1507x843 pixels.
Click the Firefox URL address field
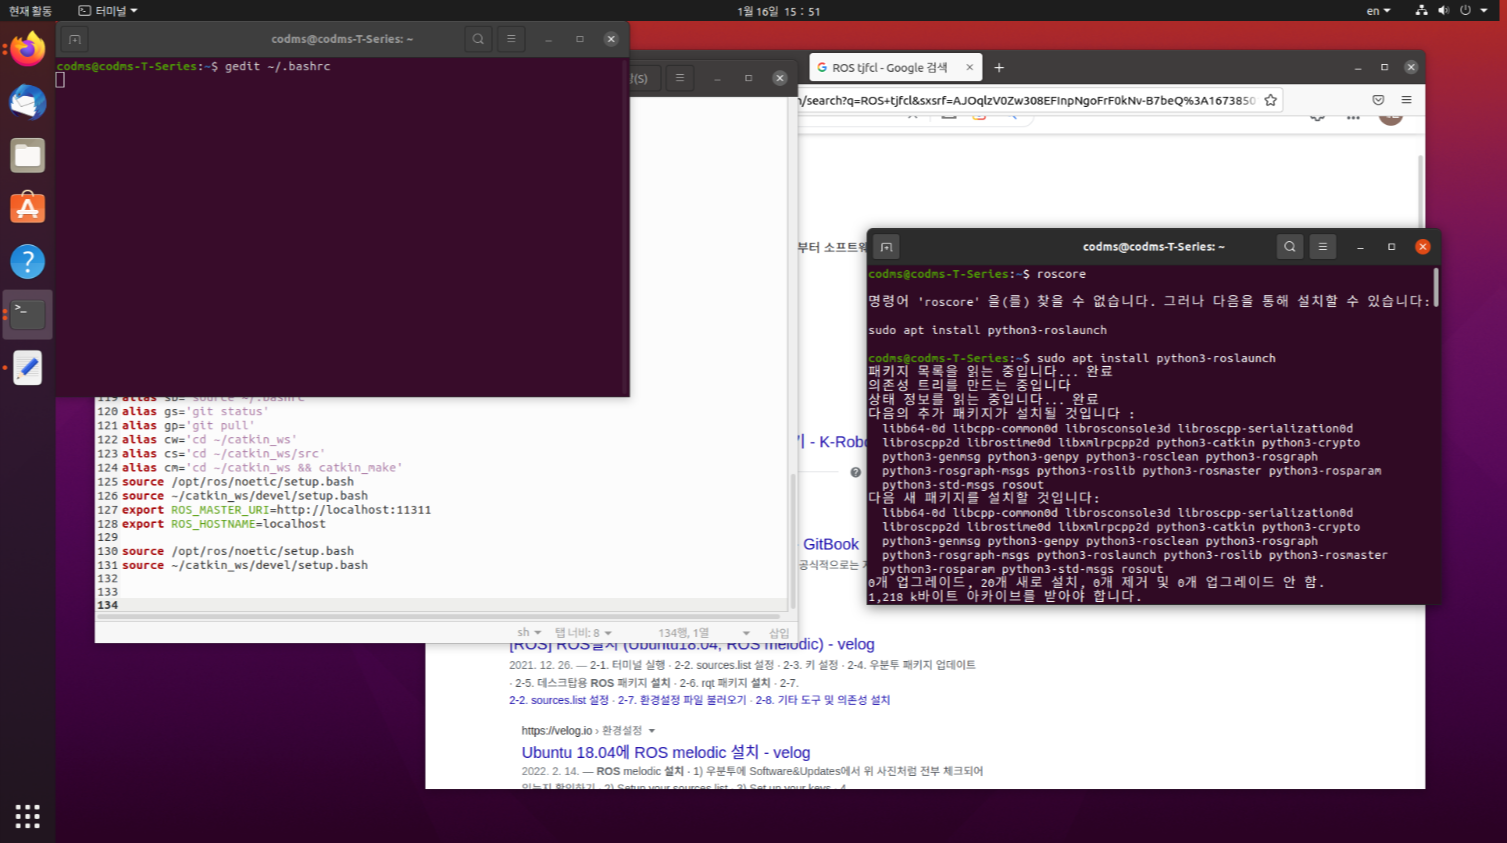[1025, 100]
